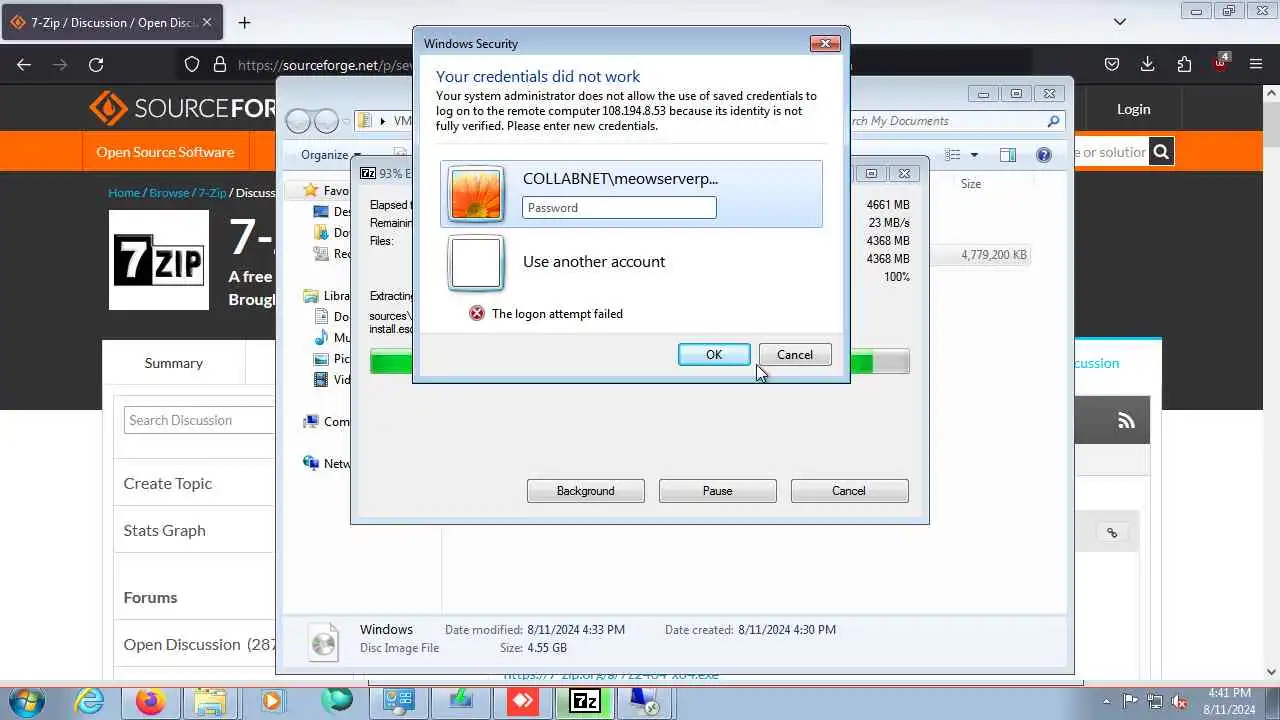Viewport: 1280px width, 720px height.
Task: Open the list all tabs dropdown arrow
Action: [1120, 22]
